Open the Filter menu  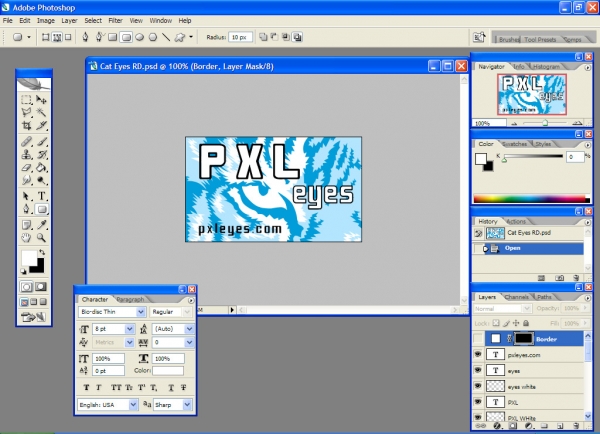(115, 21)
